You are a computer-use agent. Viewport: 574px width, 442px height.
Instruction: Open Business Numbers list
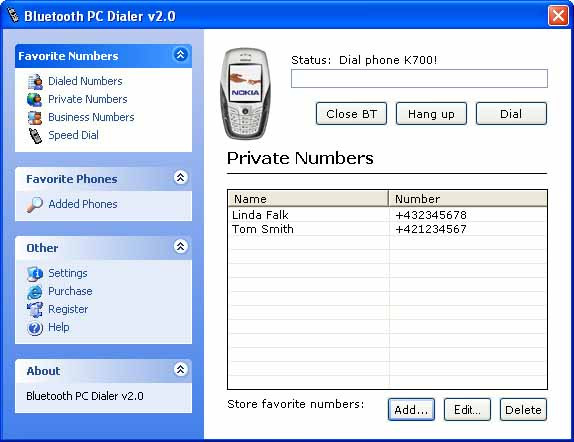tap(91, 117)
